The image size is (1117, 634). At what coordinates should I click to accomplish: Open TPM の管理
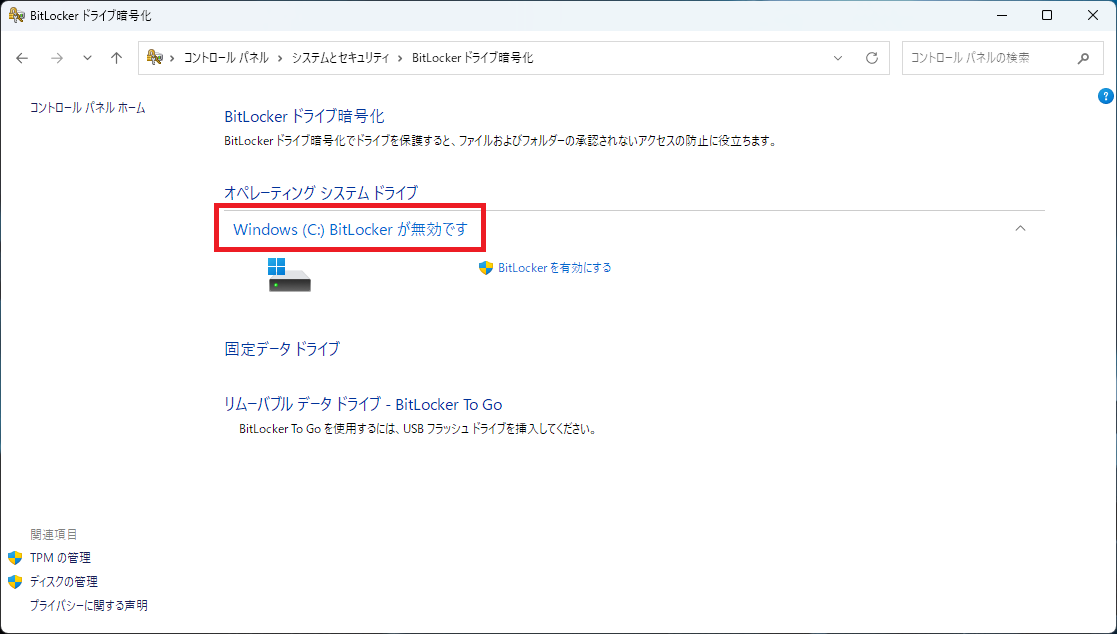(60, 557)
